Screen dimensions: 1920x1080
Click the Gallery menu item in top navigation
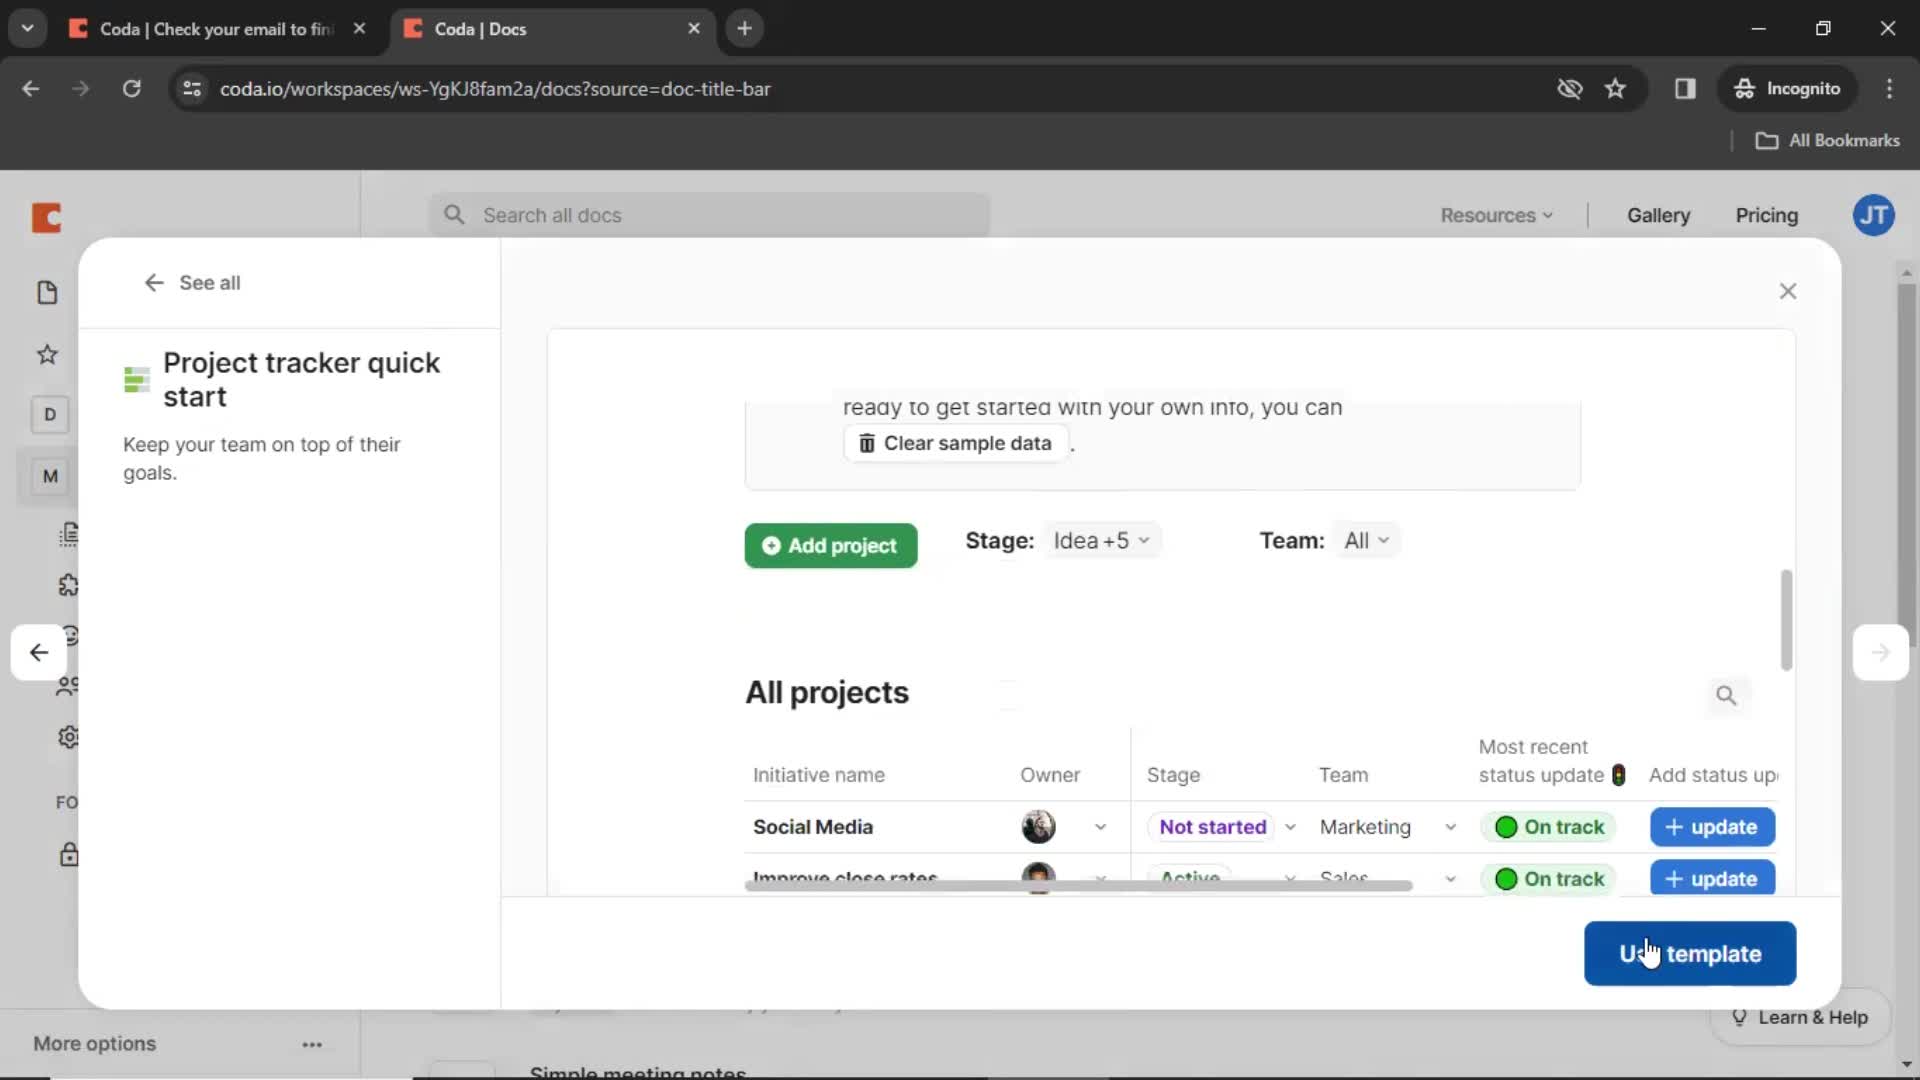pos(1659,214)
